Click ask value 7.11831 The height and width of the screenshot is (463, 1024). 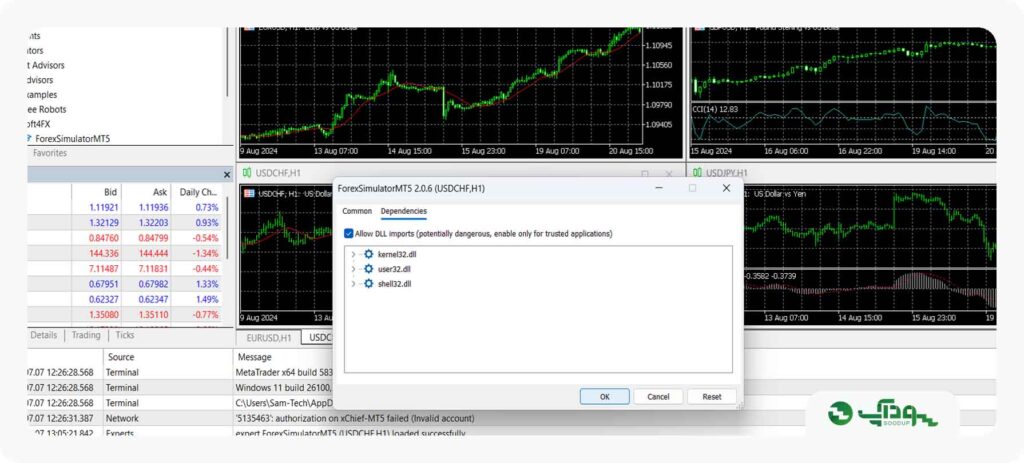[x=152, y=268]
